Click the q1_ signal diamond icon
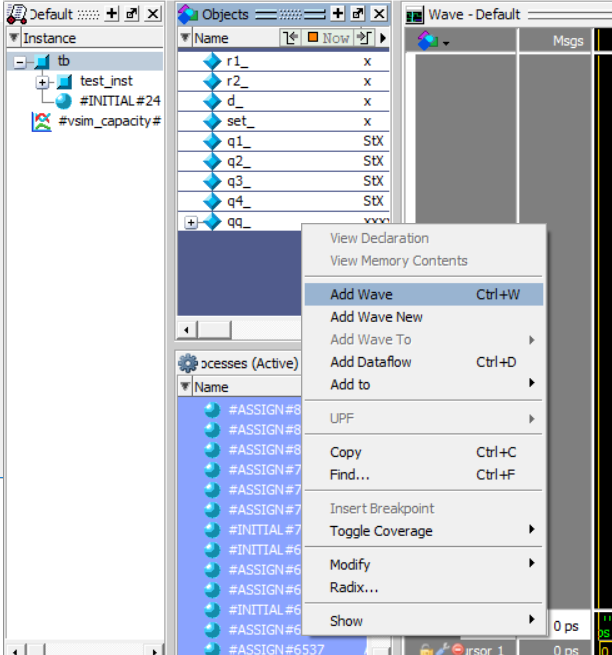Viewport: 612px width, 655px height. click(212, 142)
